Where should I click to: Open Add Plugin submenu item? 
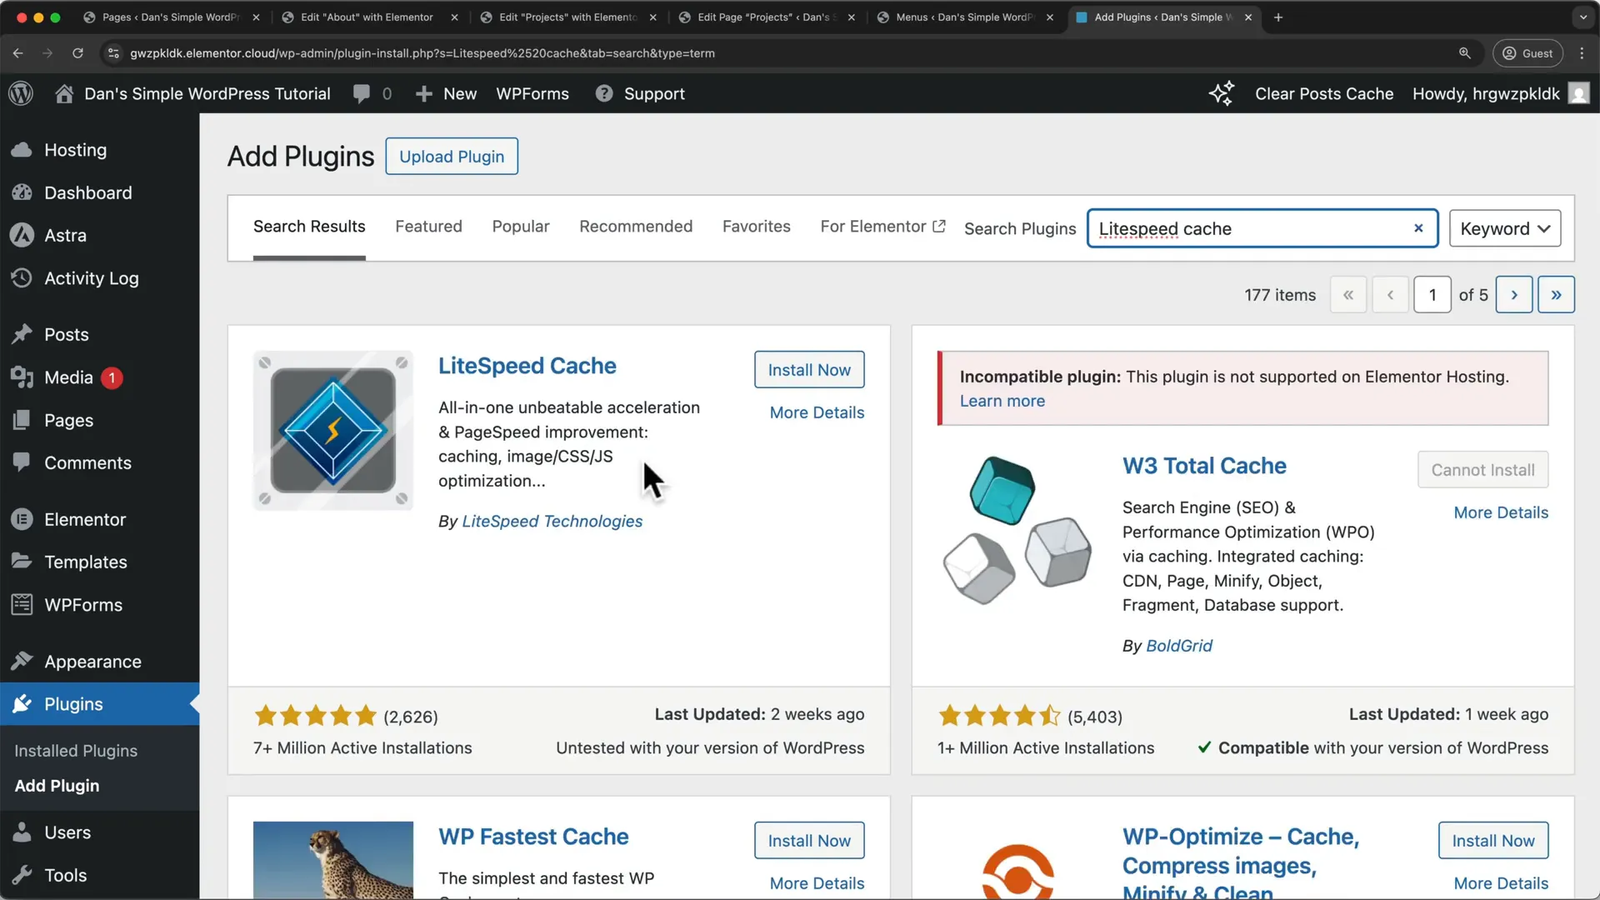pos(57,786)
